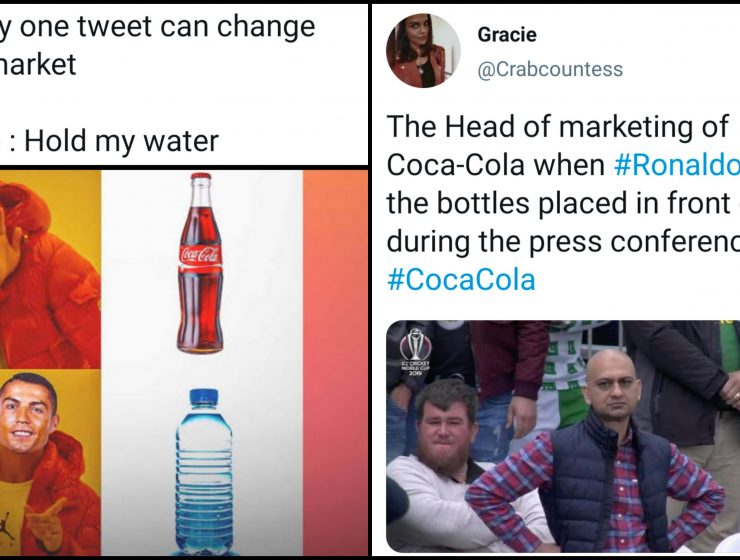Viewport: 740px width, 560px height.
Task: Click the Gracie display name
Action: tap(507, 34)
